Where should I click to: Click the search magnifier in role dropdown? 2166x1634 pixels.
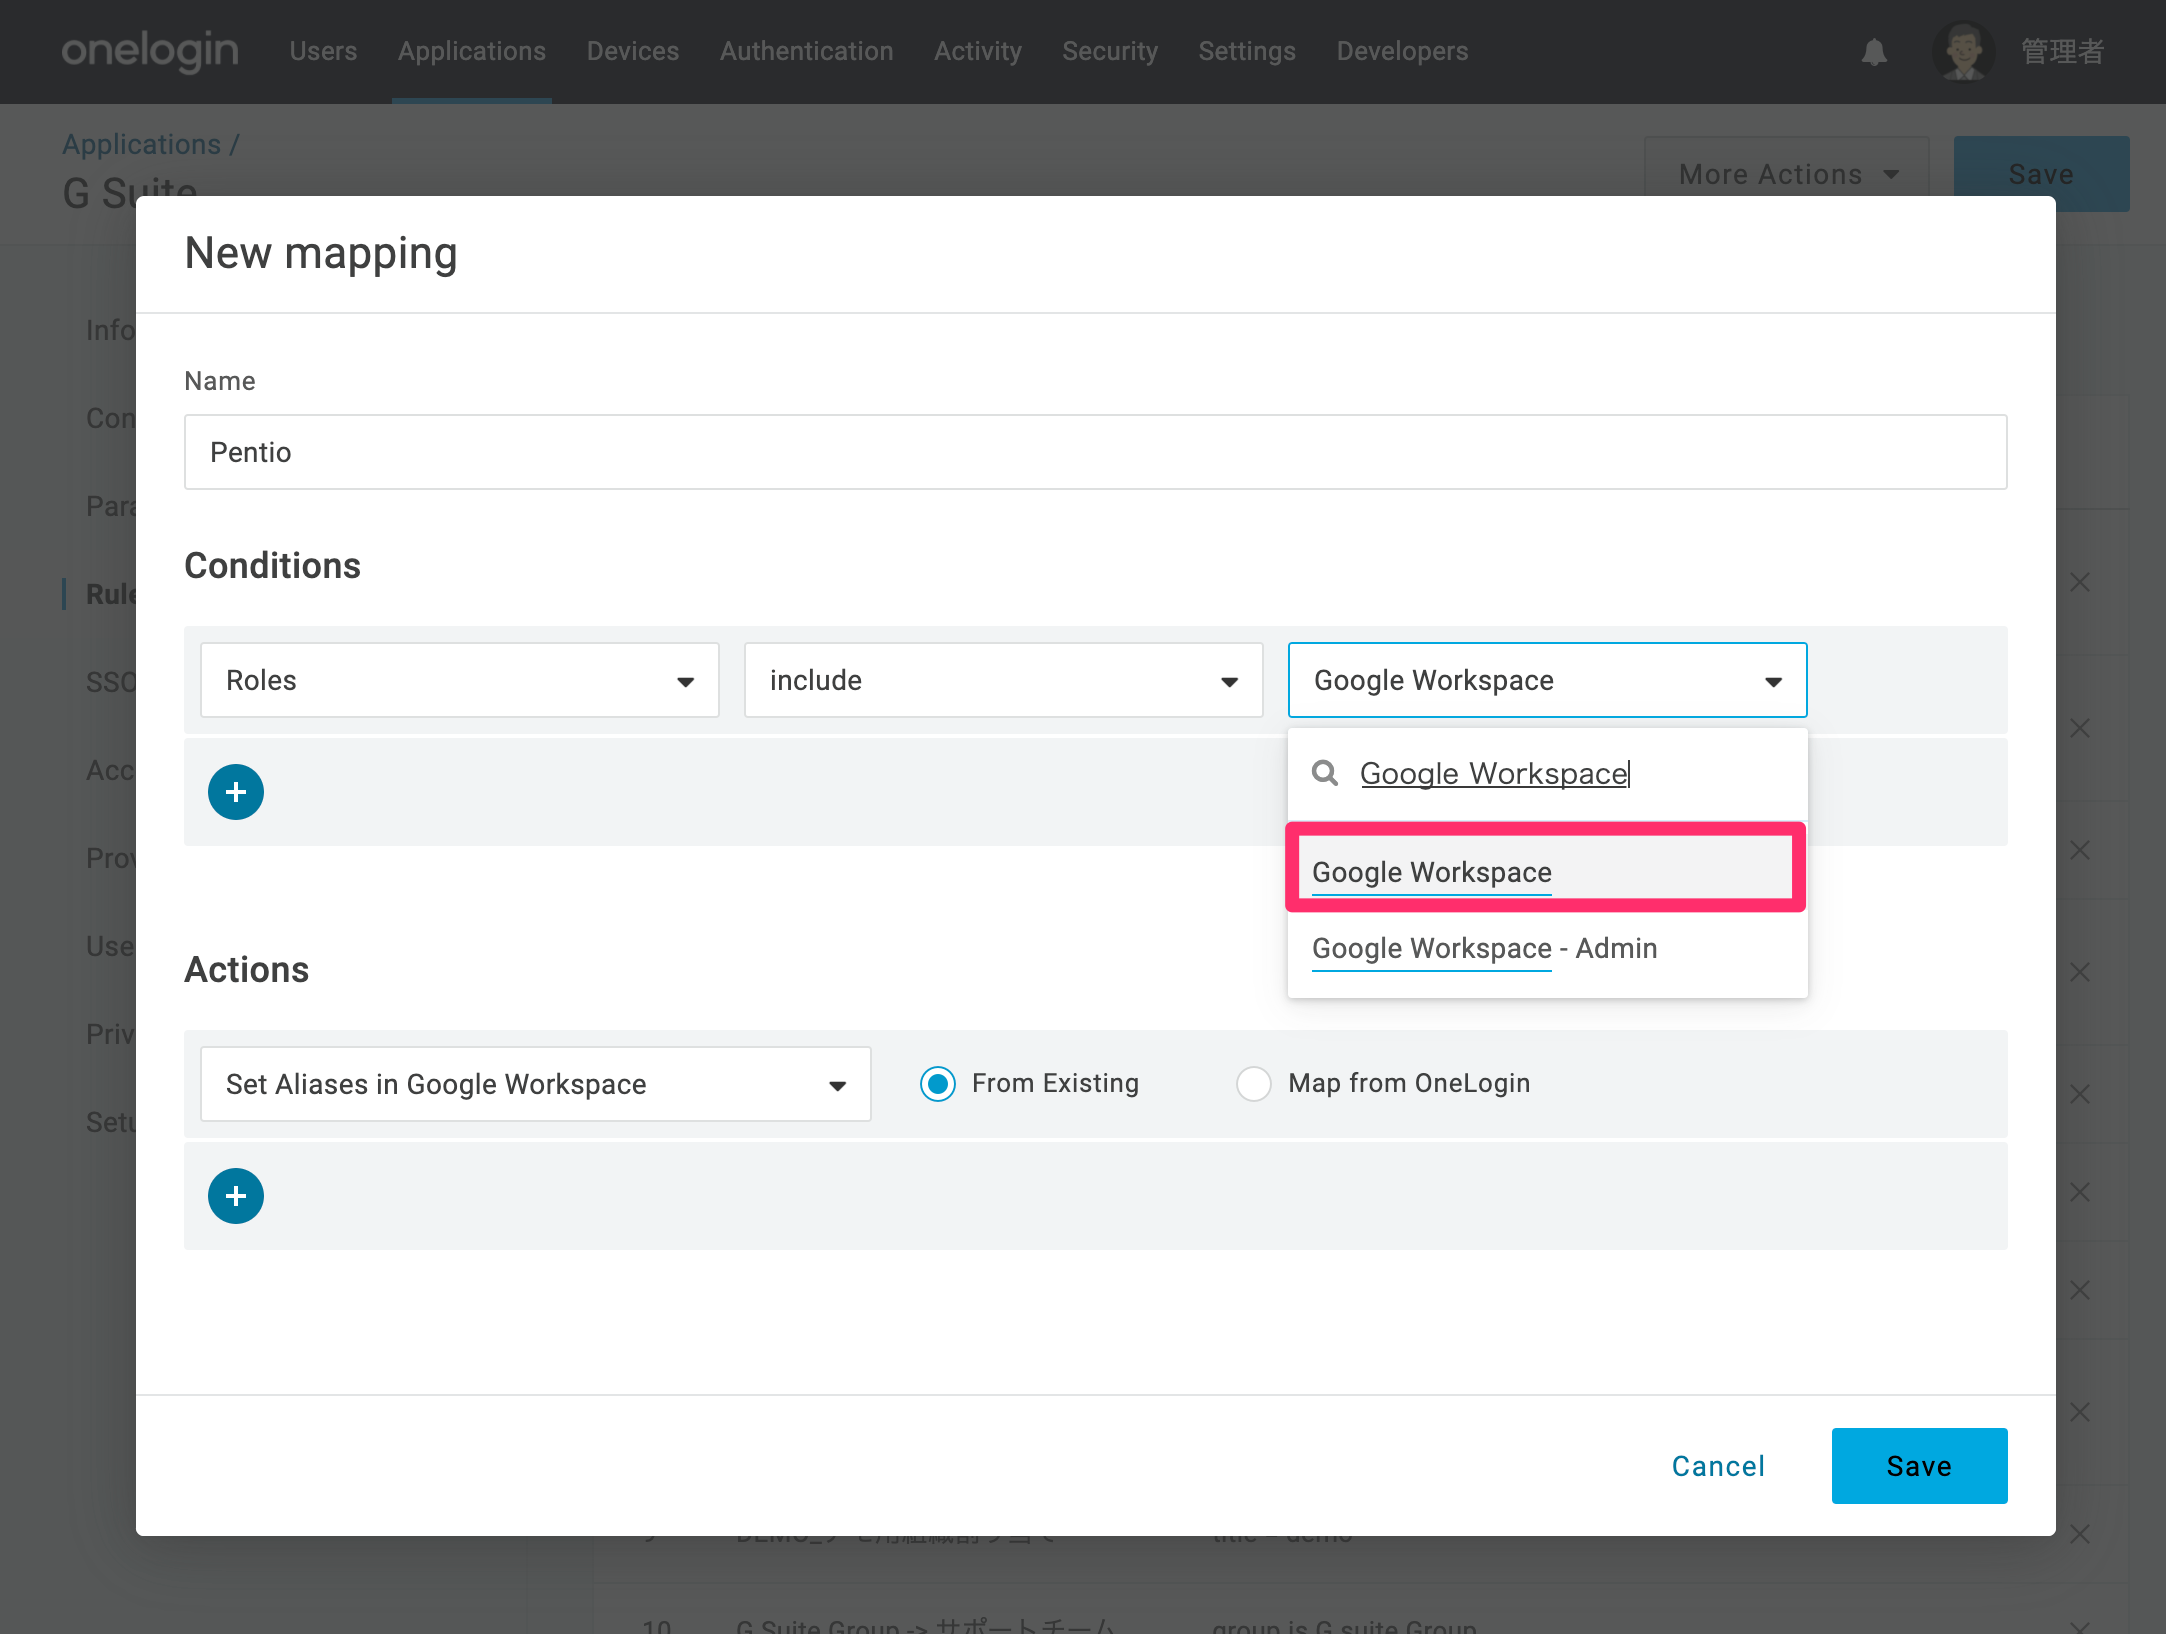click(1325, 773)
